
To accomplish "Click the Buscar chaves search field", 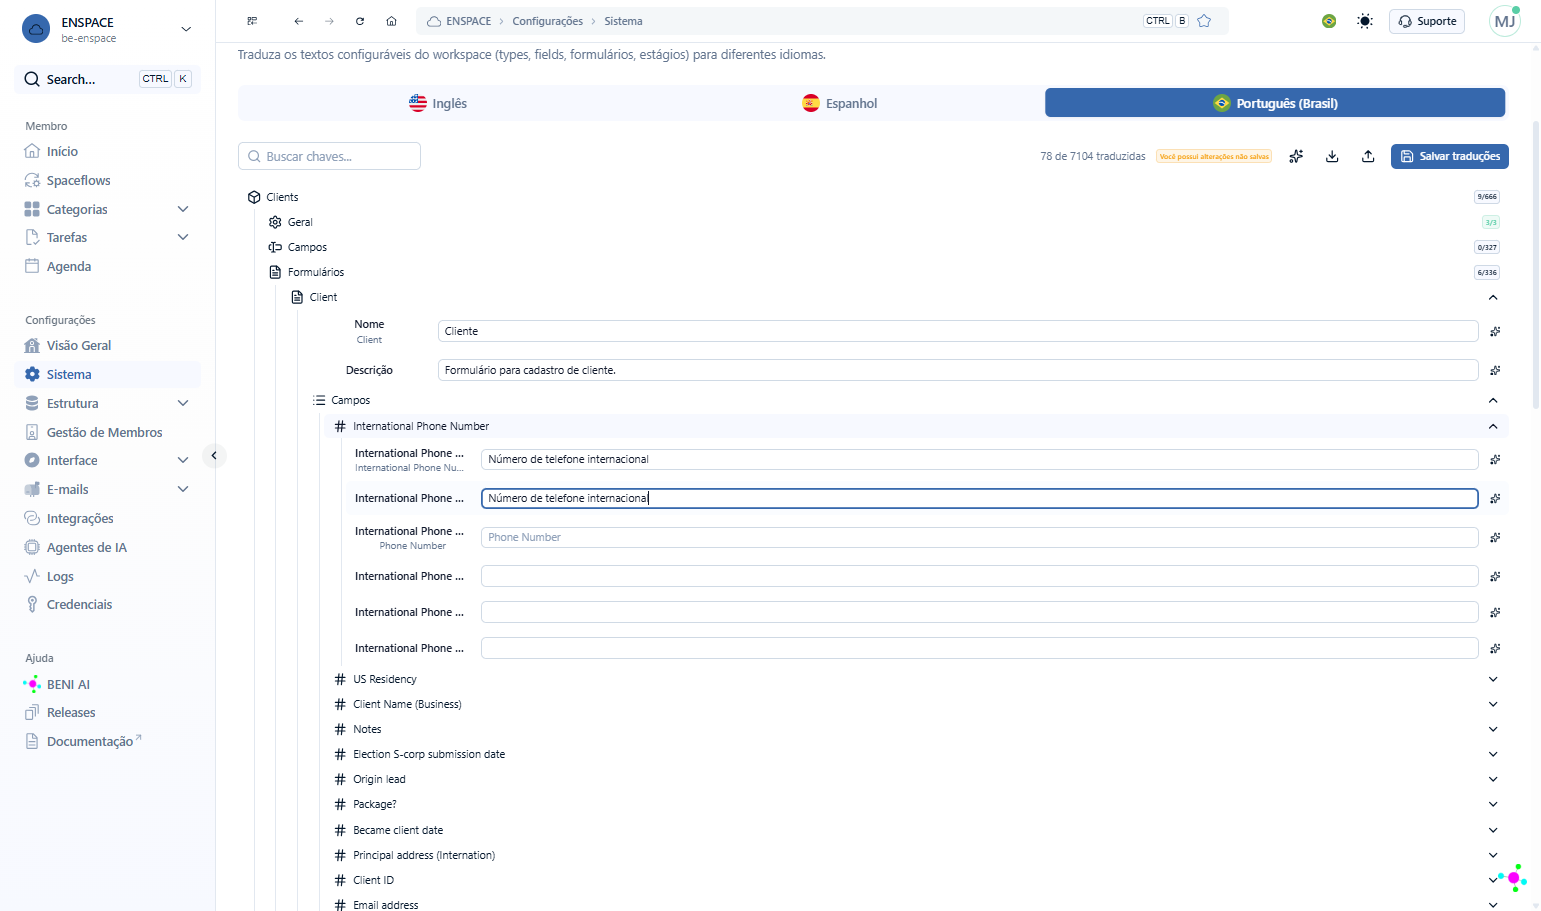I will click(329, 156).
